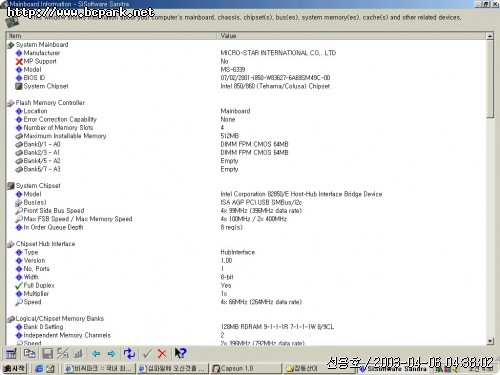The height and width of the screenshot is (375, 500).
Task: Select the BIOS ID row
Action: 246,78
